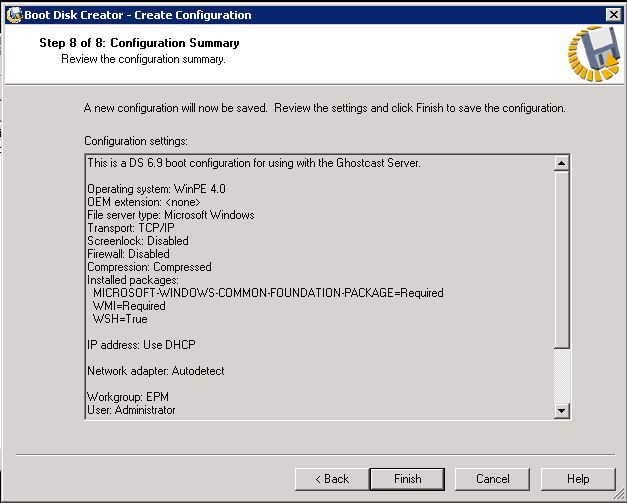Go back with the Back button
627x503 pixels.
(x=331, y=479)
